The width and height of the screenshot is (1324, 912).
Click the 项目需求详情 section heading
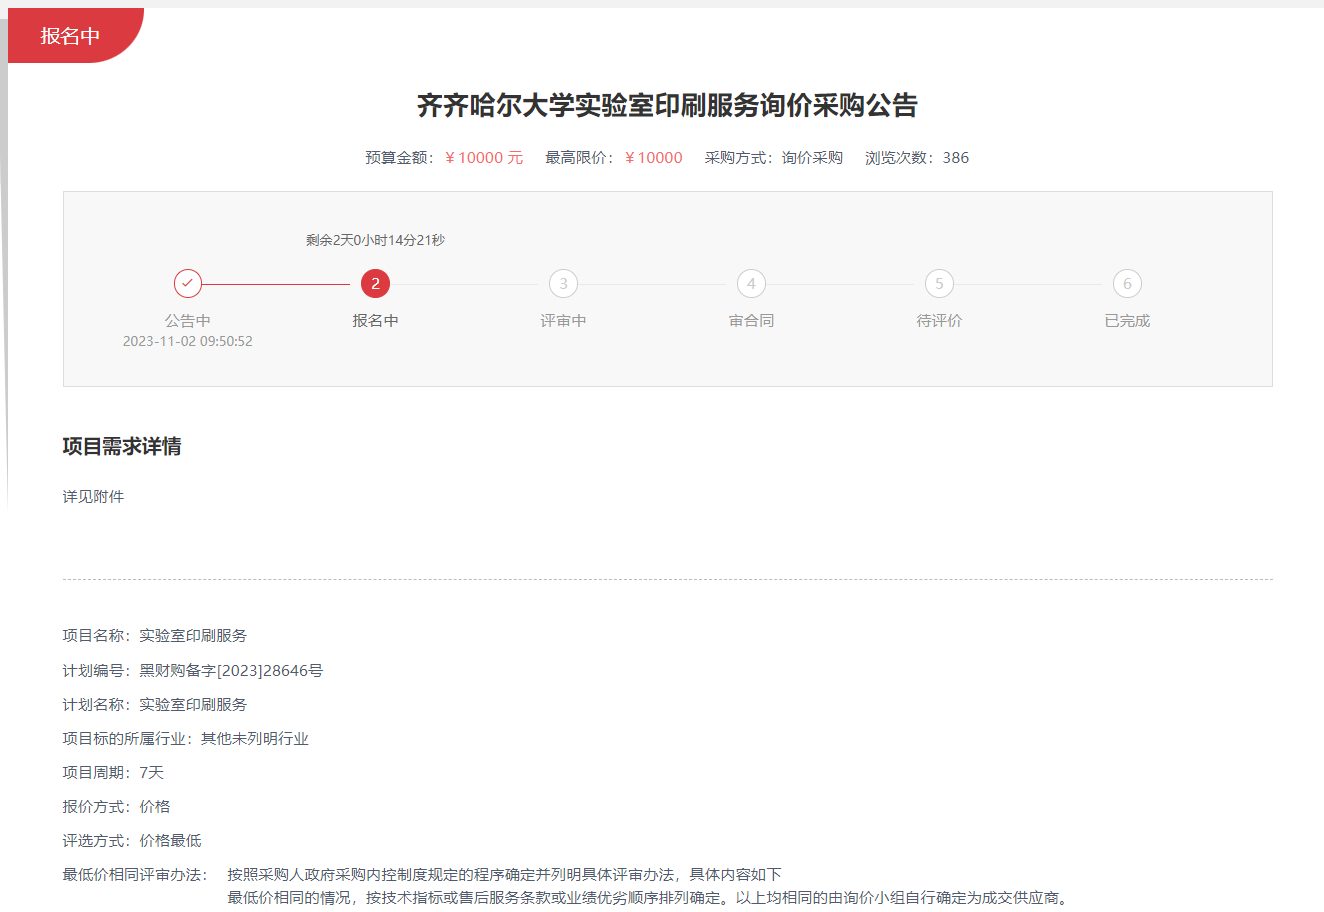pyautogui.click(x=122, y=447)
